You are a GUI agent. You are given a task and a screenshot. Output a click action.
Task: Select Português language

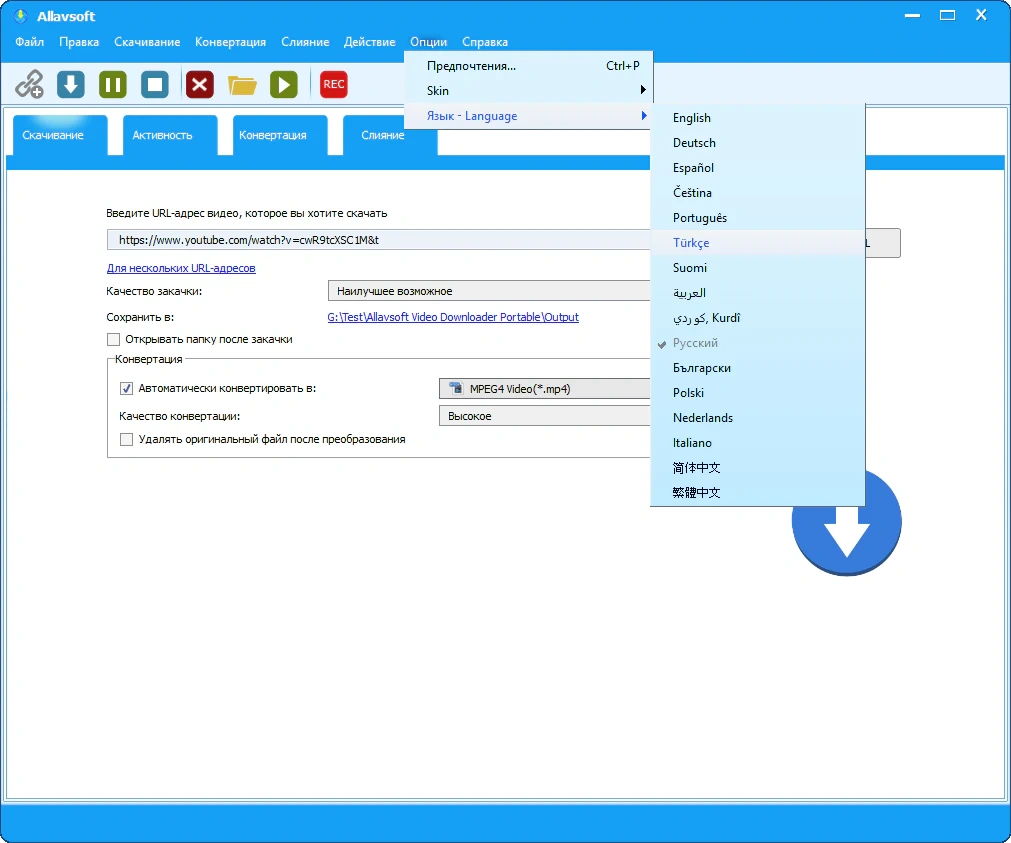(x=758, y=218)
